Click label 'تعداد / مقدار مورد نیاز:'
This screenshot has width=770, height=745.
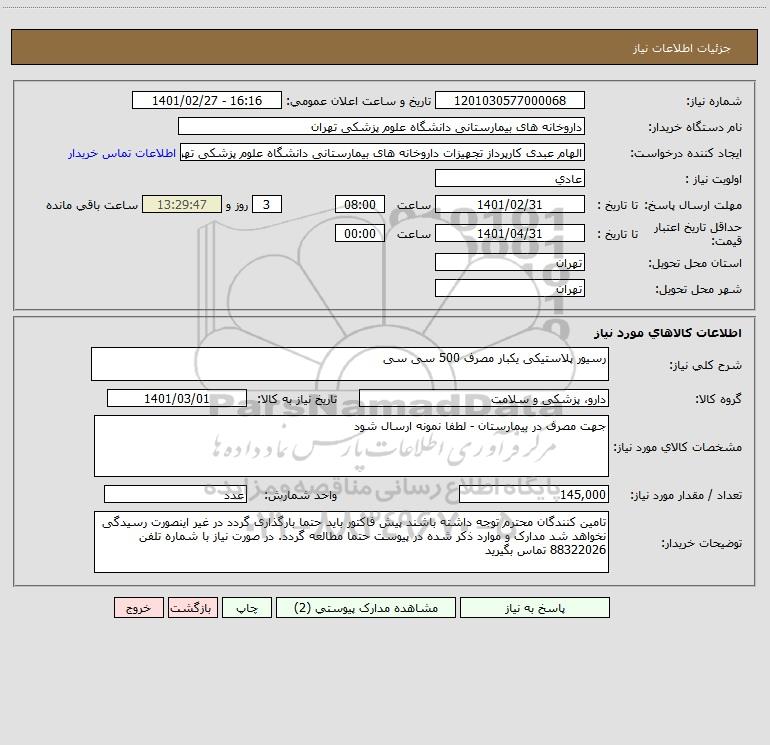tap(686, 496)
